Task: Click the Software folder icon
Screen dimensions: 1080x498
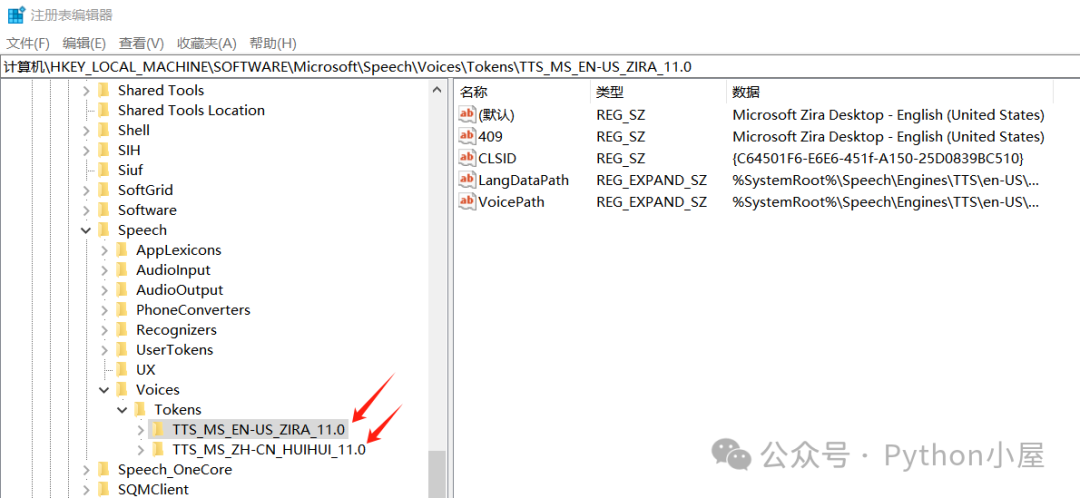Action: tap(104, 210)
